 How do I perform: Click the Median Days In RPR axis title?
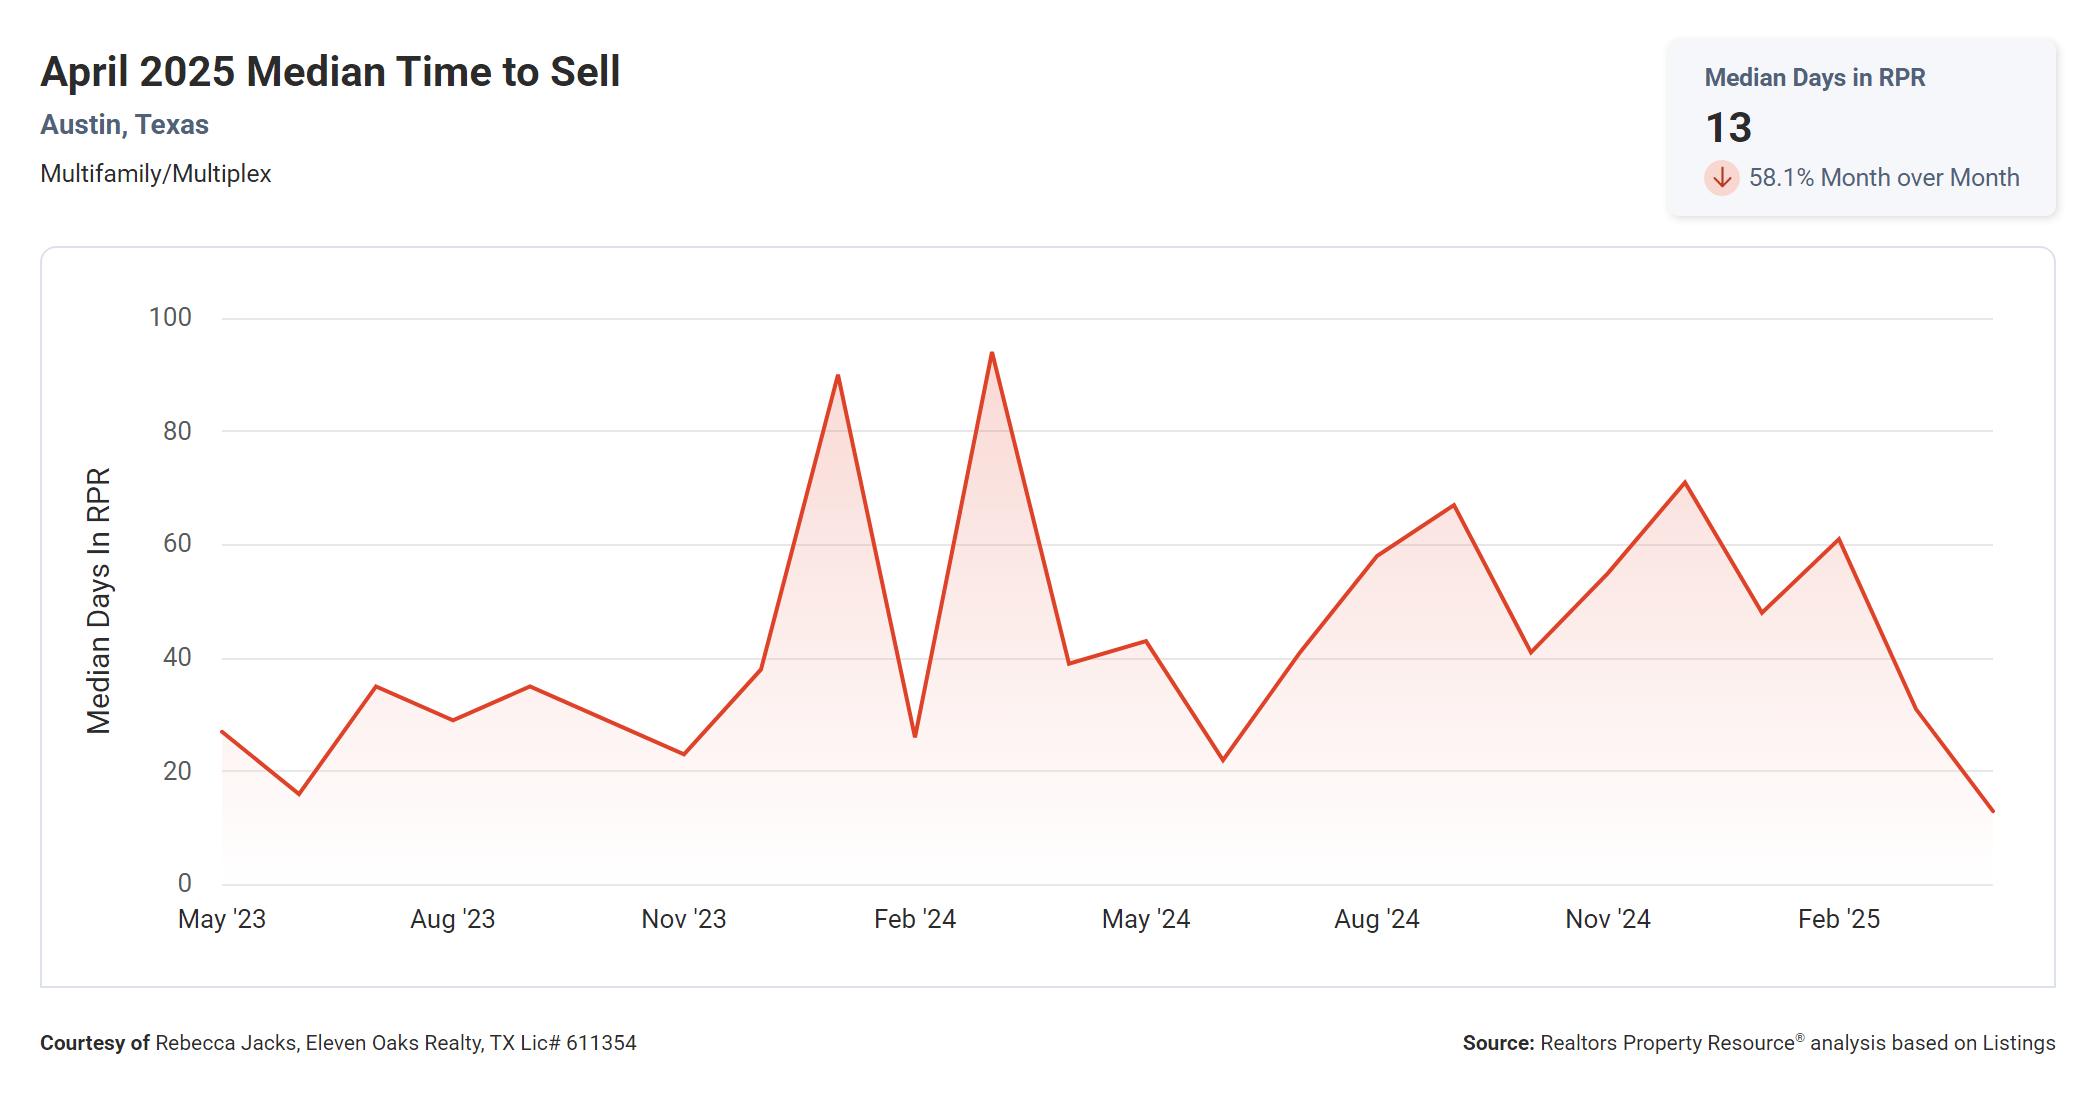click(99, 601)
